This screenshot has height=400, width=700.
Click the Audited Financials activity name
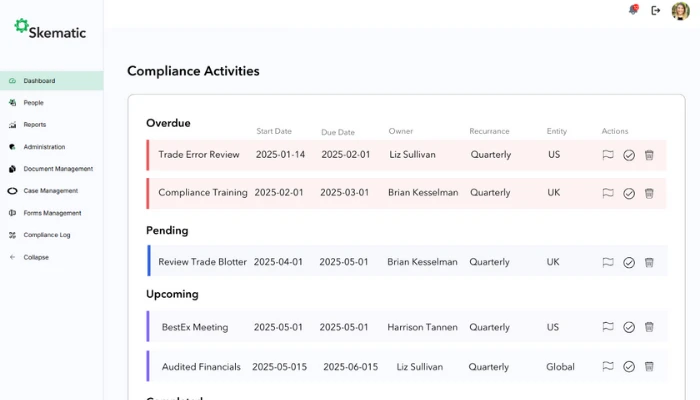[x=200, y=367]
